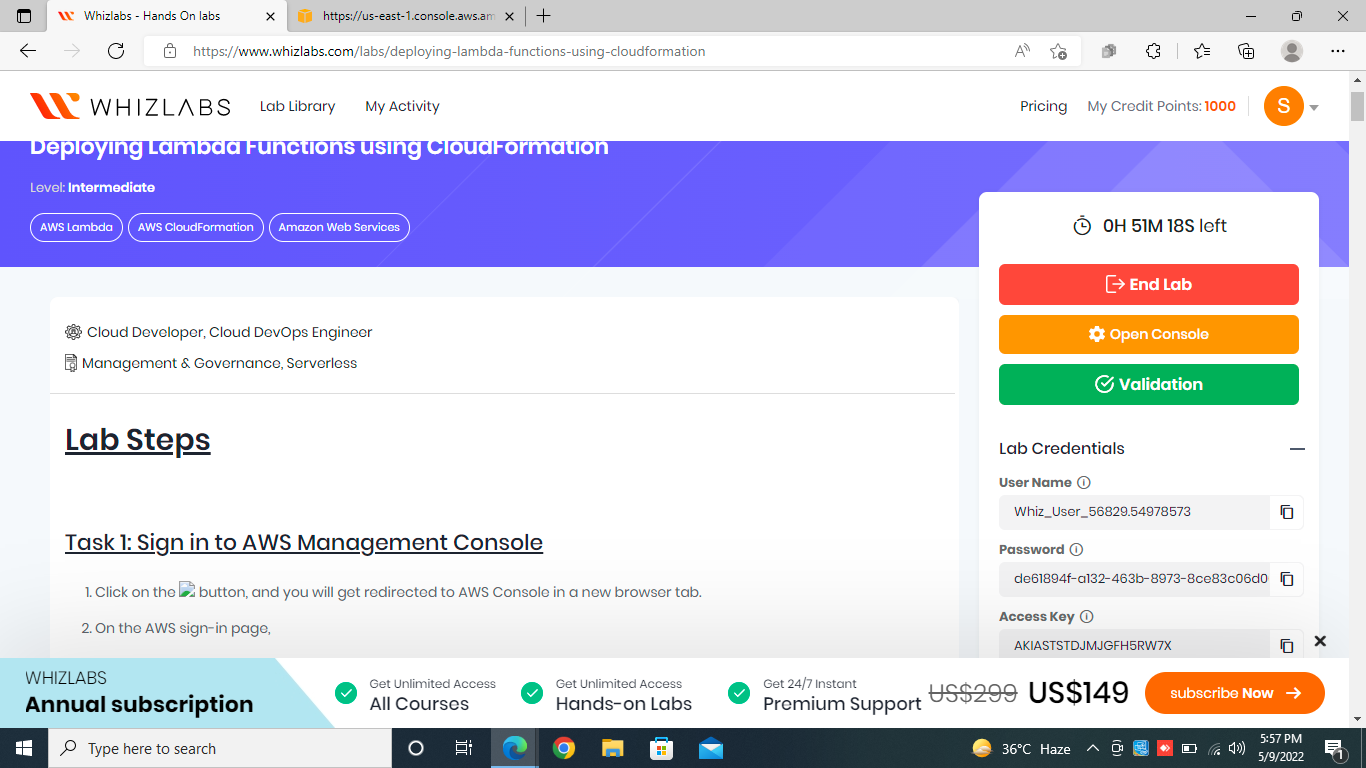This screenshot has width=1366, height=768.
Task: Copy the Password credential
Action: point(1286,579)
